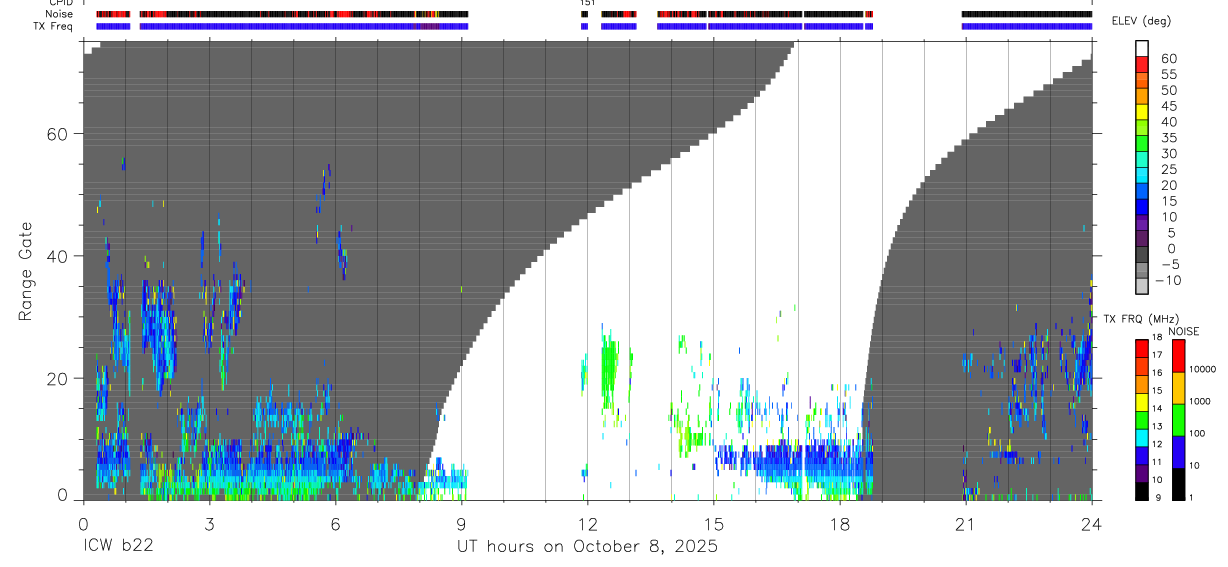Click the hour 12 tick label on time axis

587,523
